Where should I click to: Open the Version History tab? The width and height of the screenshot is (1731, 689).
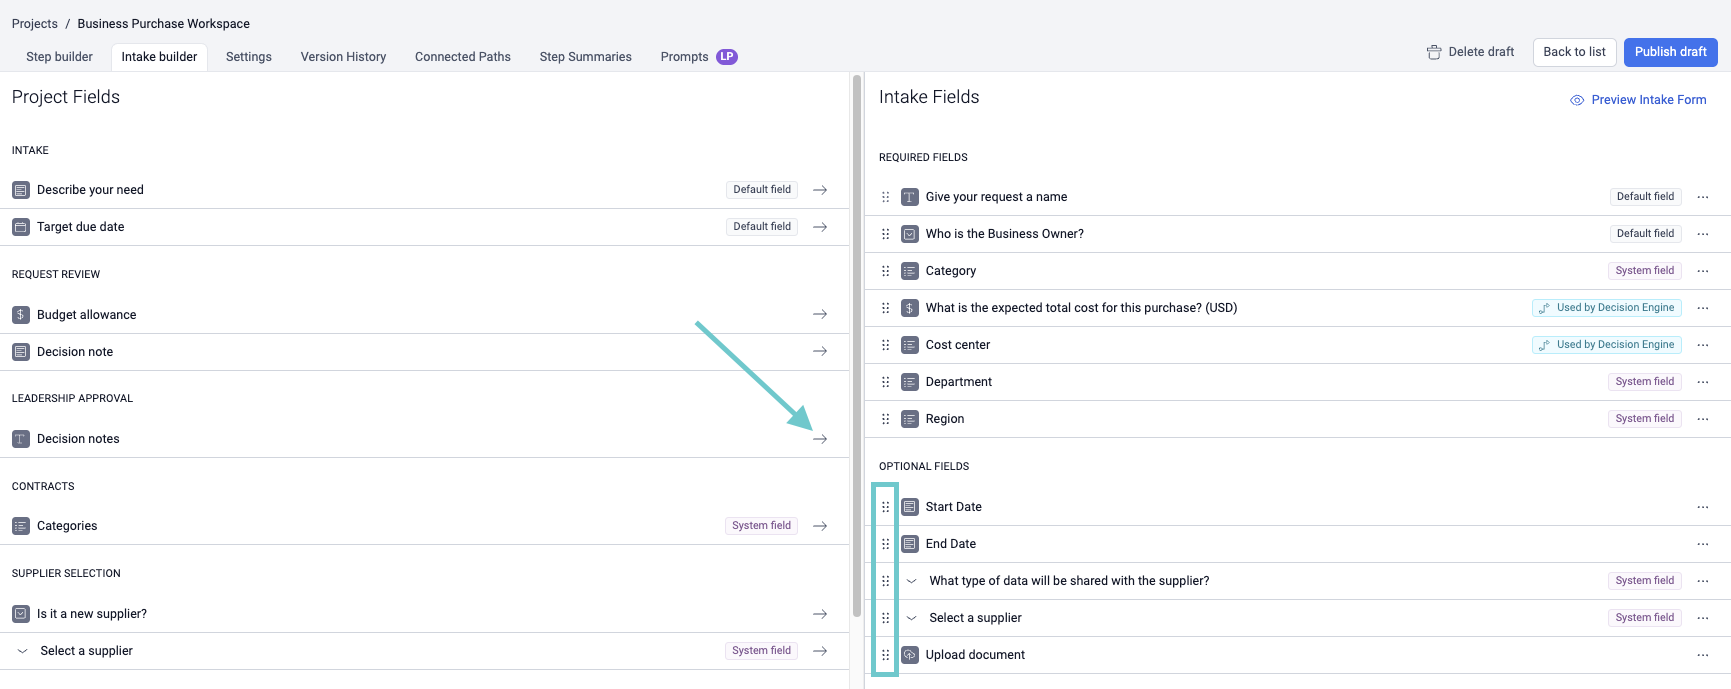[x=343, y=57]
